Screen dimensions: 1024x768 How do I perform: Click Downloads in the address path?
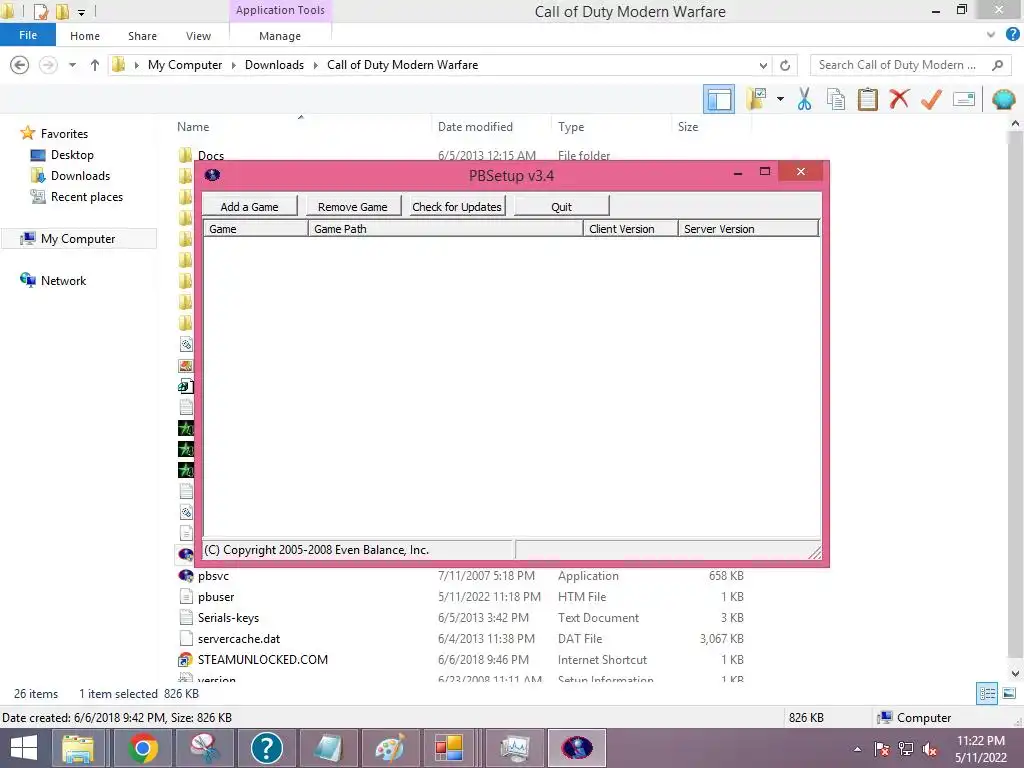(274, 65)
